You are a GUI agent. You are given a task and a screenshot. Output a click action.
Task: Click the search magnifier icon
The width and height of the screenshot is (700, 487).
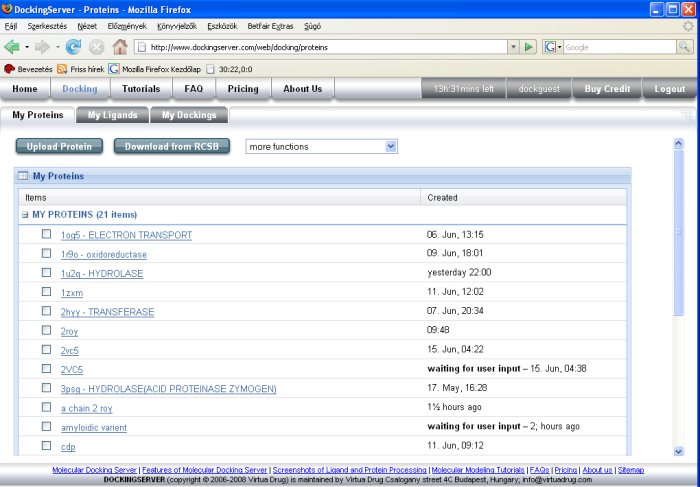(685, 47)
